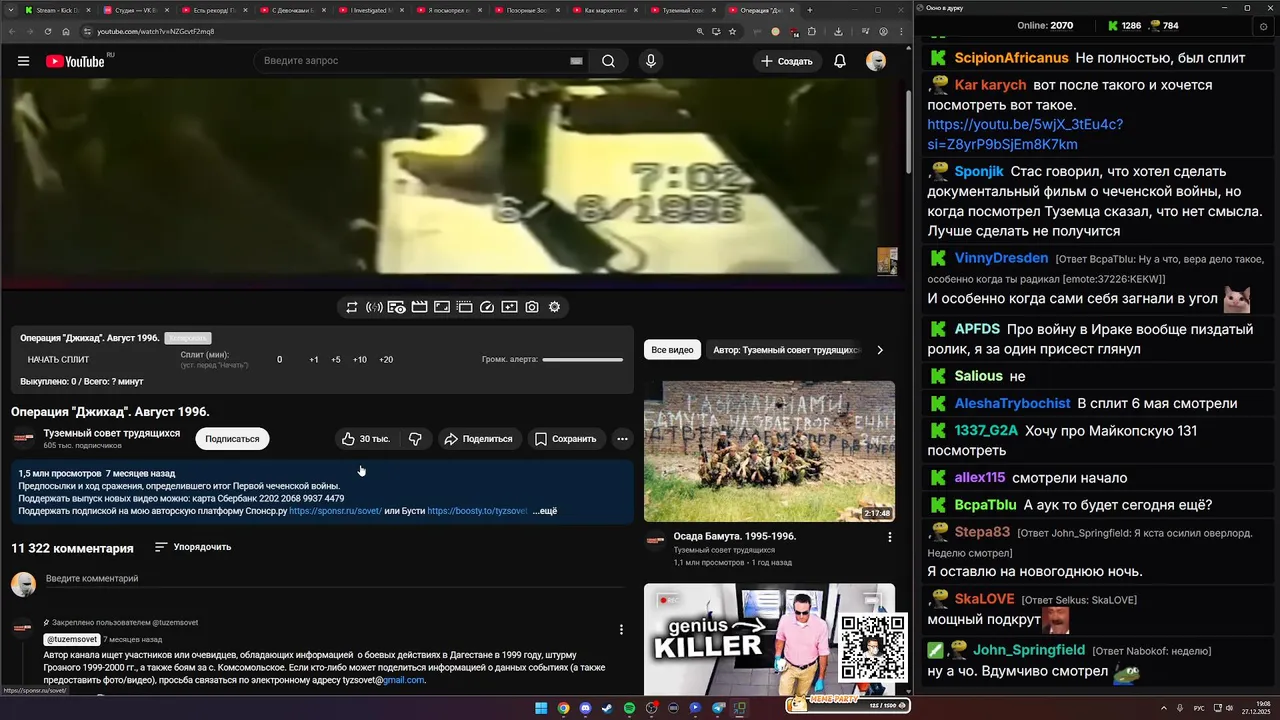Add +1 minute to split
Image resolution: width=1280 pixels, height=720 pixels.
click(314, 359)
